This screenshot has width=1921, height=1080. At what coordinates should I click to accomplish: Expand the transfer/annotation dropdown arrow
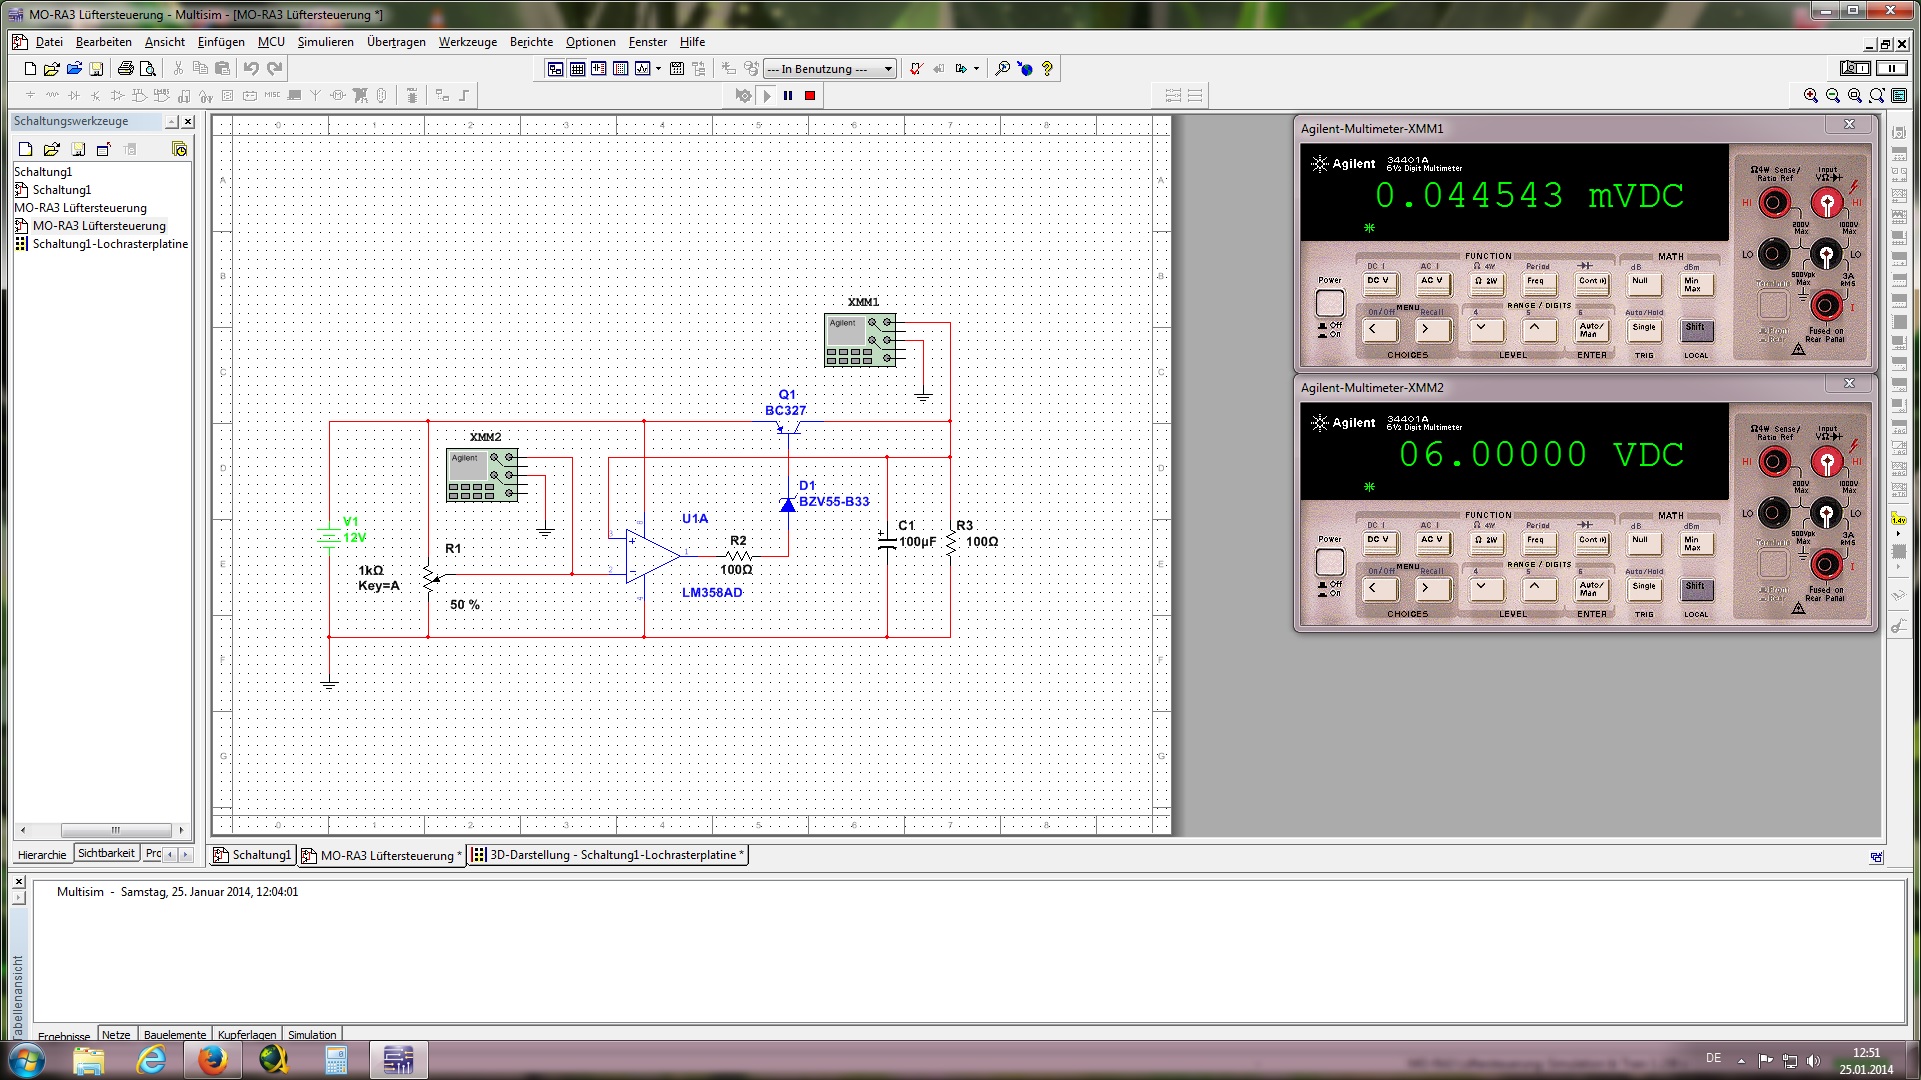(x=976, y=69)
